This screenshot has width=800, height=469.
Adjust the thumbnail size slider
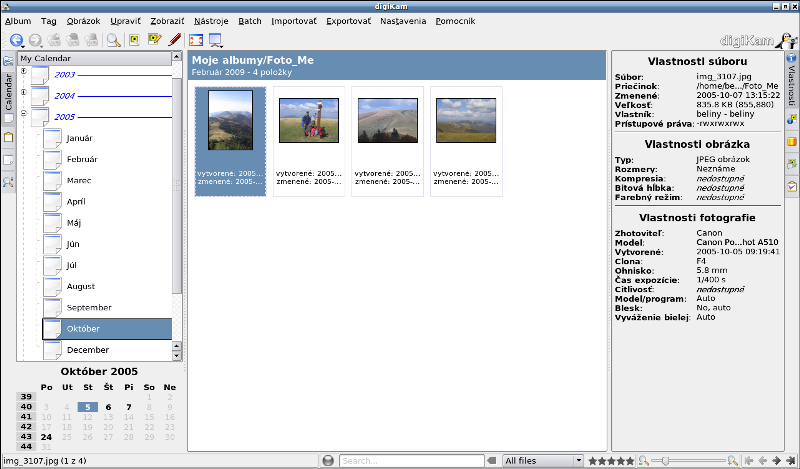coord(665,461)
